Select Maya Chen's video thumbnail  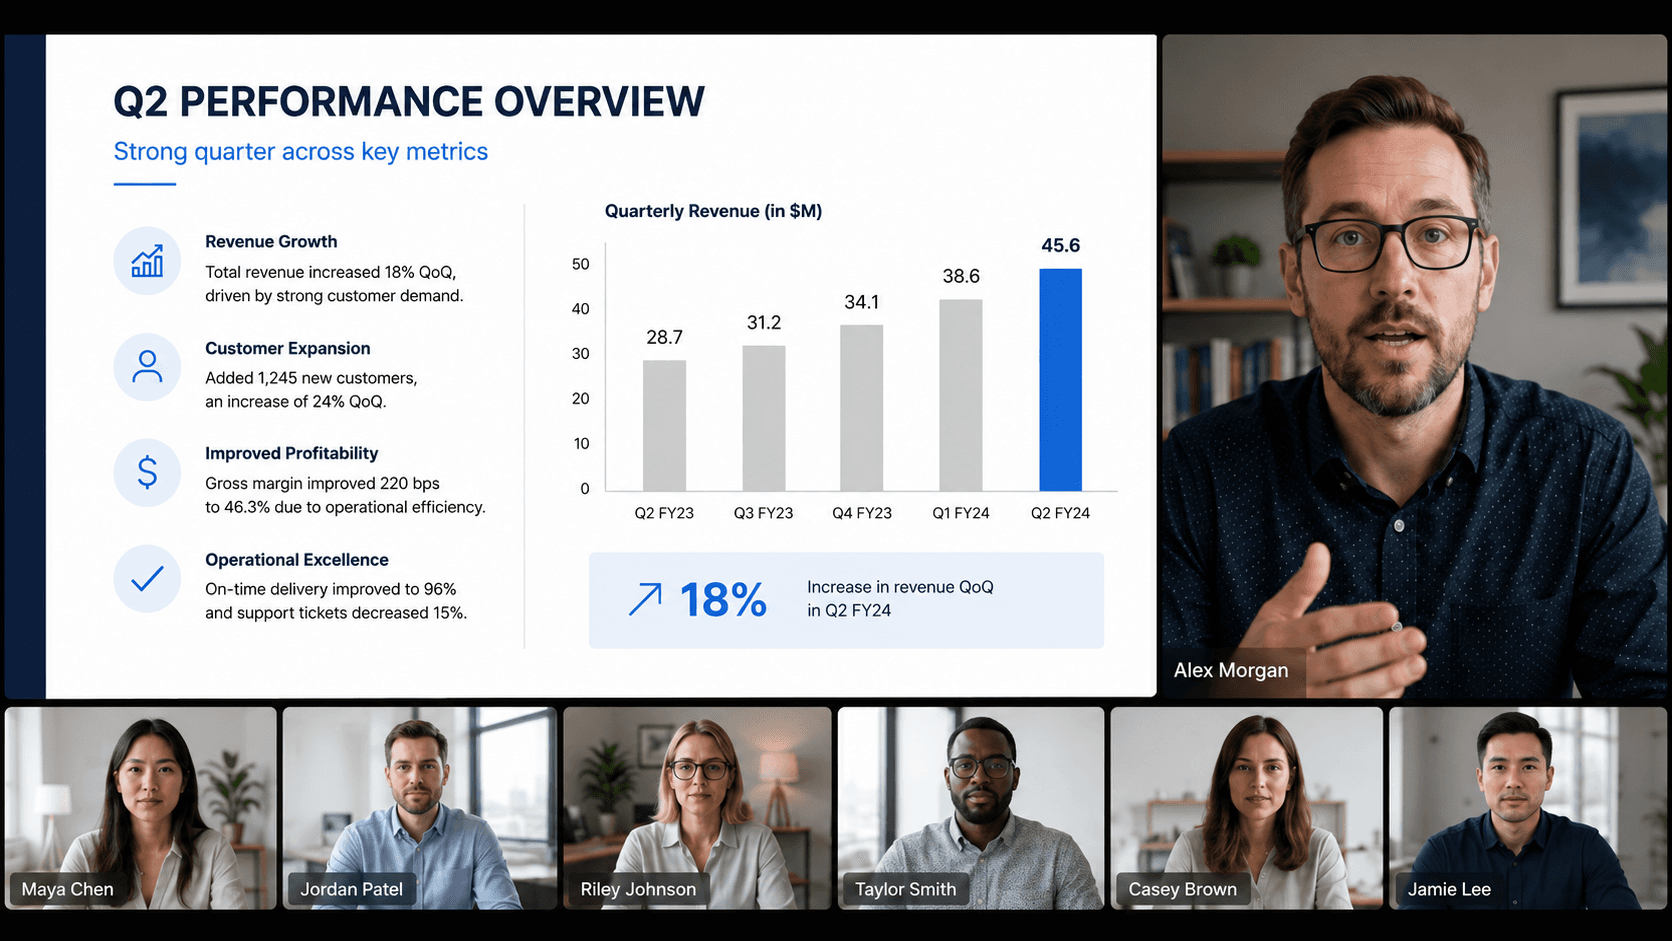coord(141,808)
